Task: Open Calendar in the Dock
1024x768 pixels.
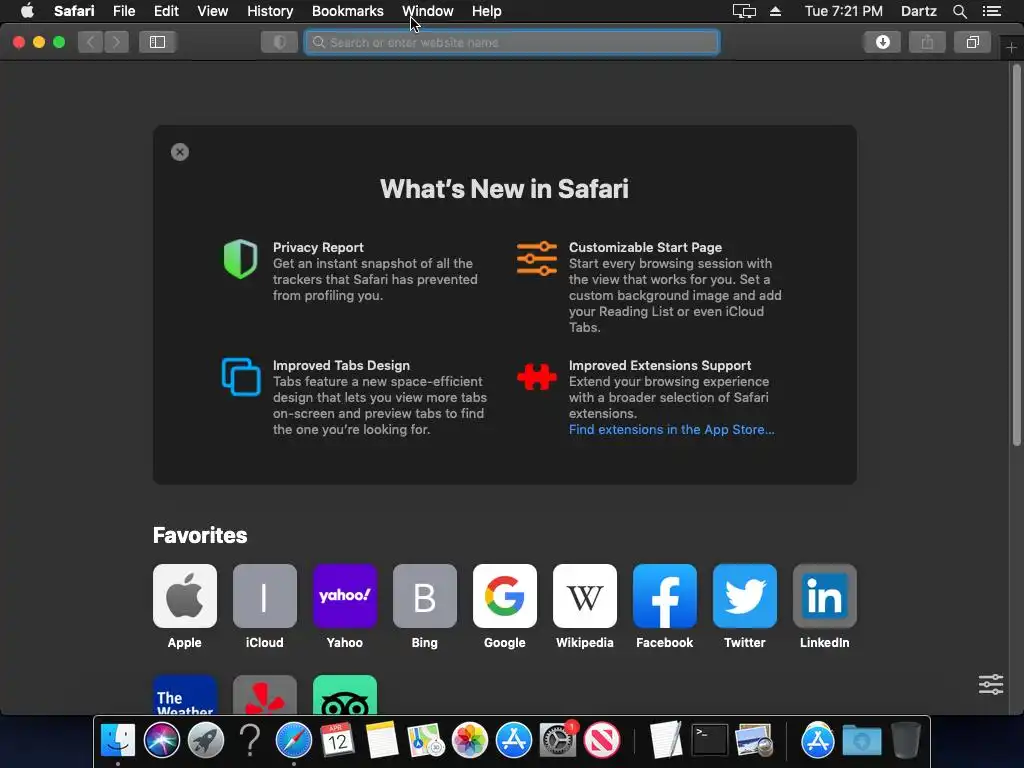Action: click(x=338, y=740)
